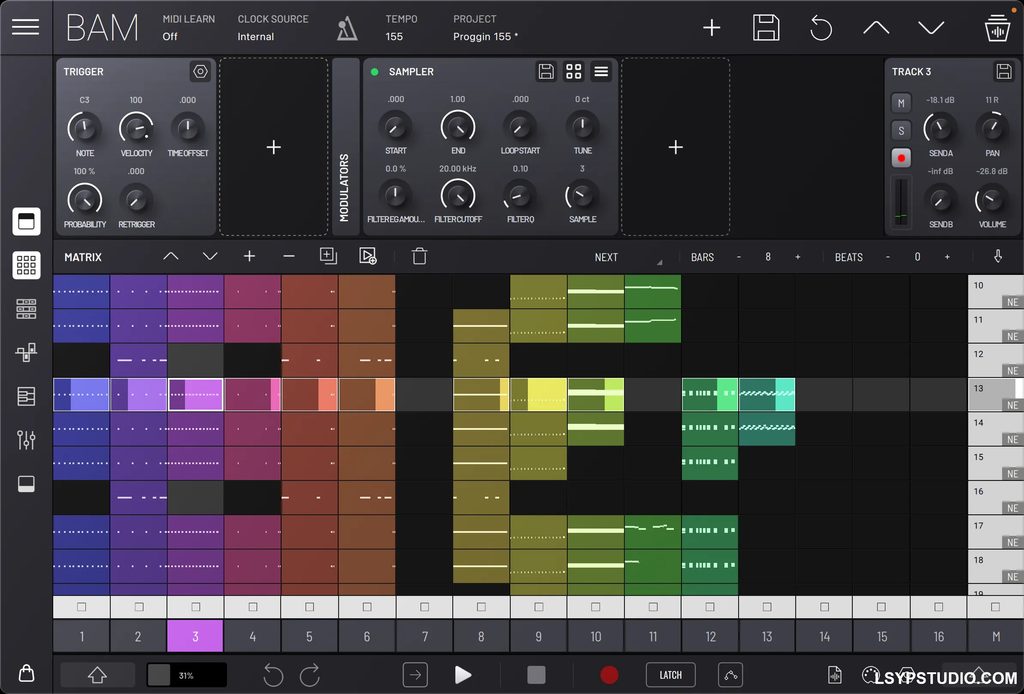The height and width of the screenshot is (694, 1024).
Task: Undo the last action
Action: 272,674
